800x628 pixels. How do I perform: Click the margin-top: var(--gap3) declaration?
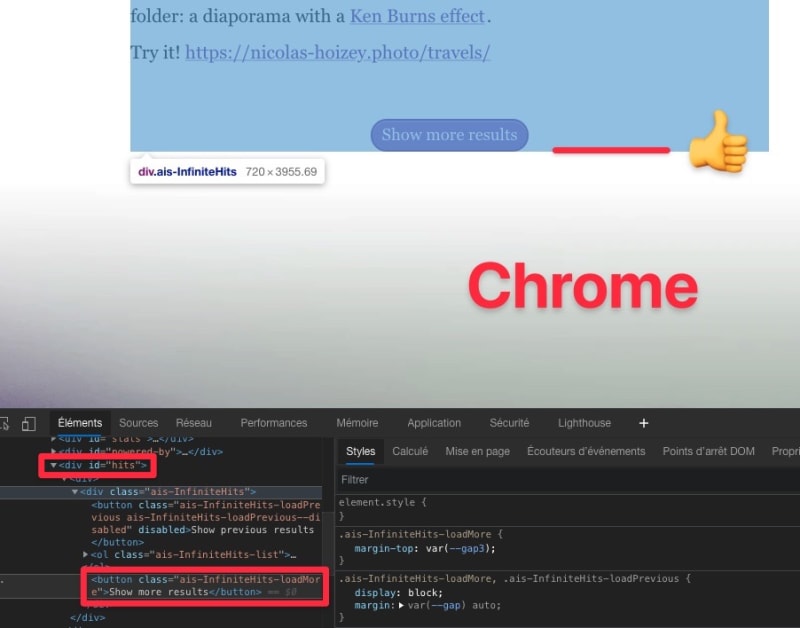pos(425,549)
